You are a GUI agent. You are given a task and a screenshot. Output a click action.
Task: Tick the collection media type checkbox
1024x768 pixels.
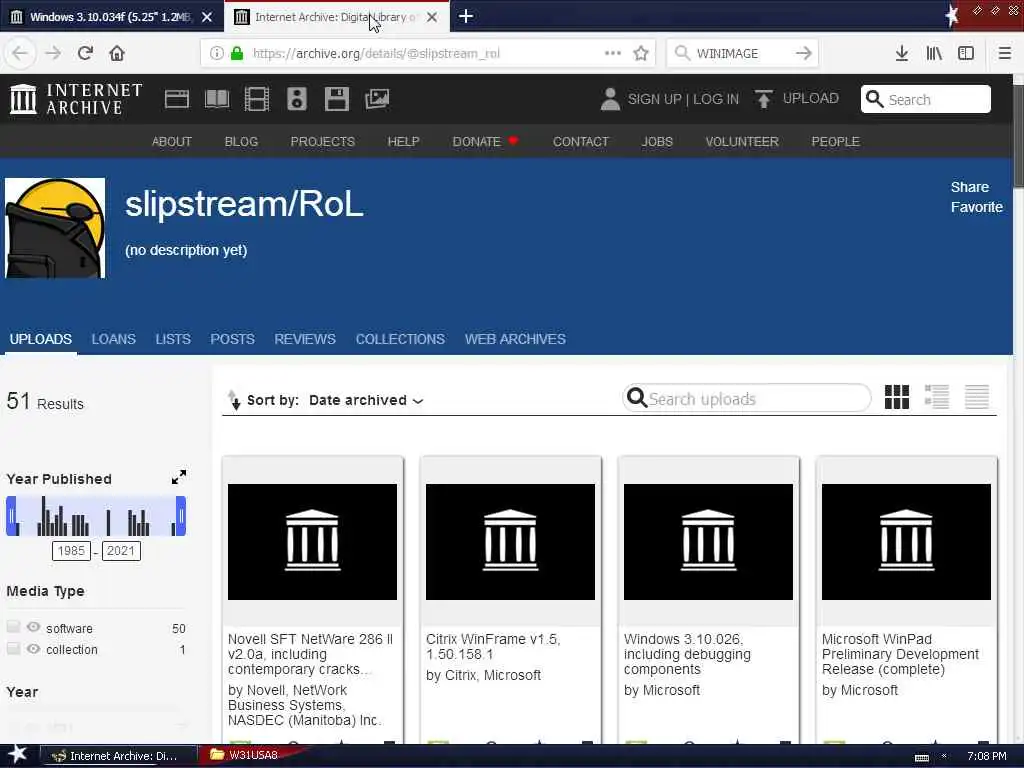point(13,648)
